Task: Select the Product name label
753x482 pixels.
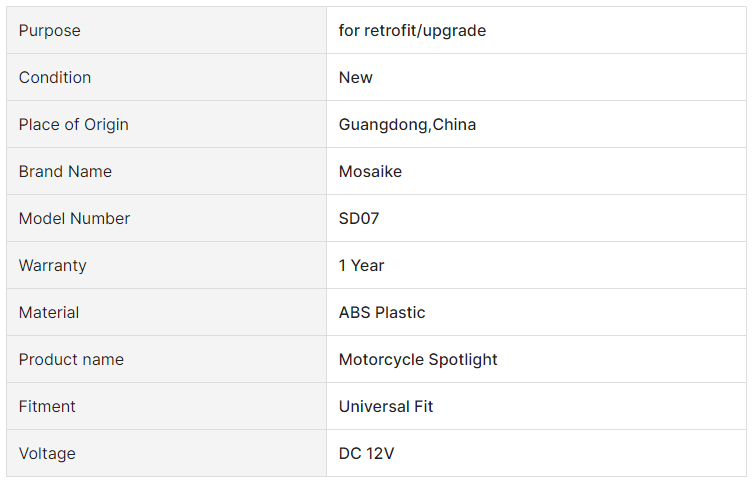Action: [71, 360]
